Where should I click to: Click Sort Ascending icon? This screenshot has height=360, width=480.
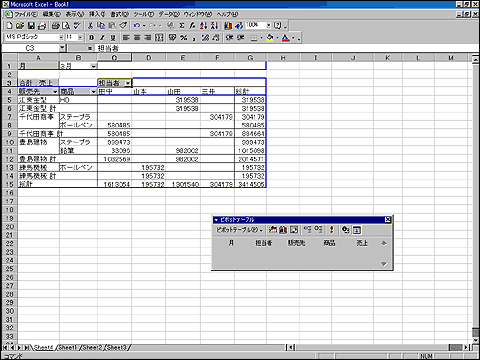pos(203,25)
